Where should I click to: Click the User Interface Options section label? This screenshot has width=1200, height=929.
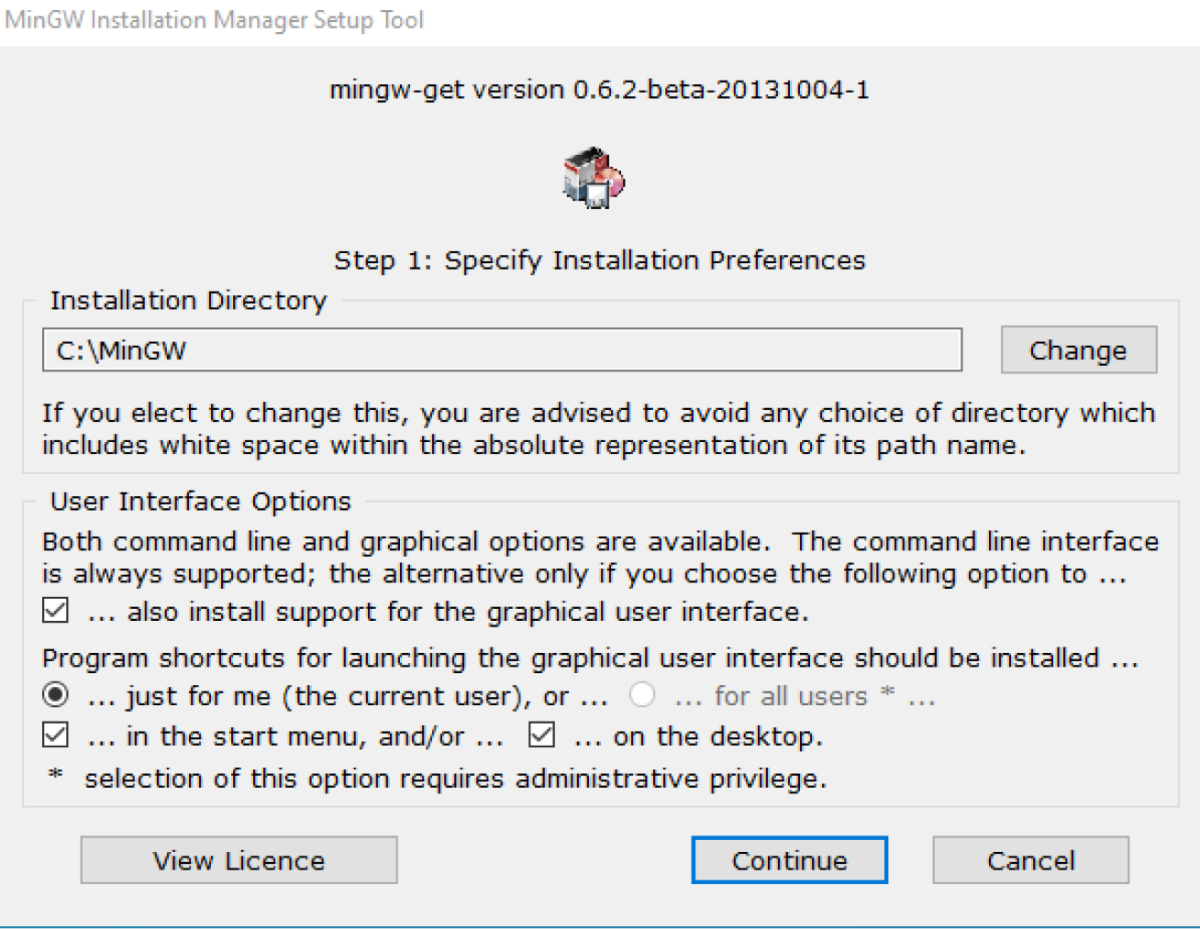point(200,501)
